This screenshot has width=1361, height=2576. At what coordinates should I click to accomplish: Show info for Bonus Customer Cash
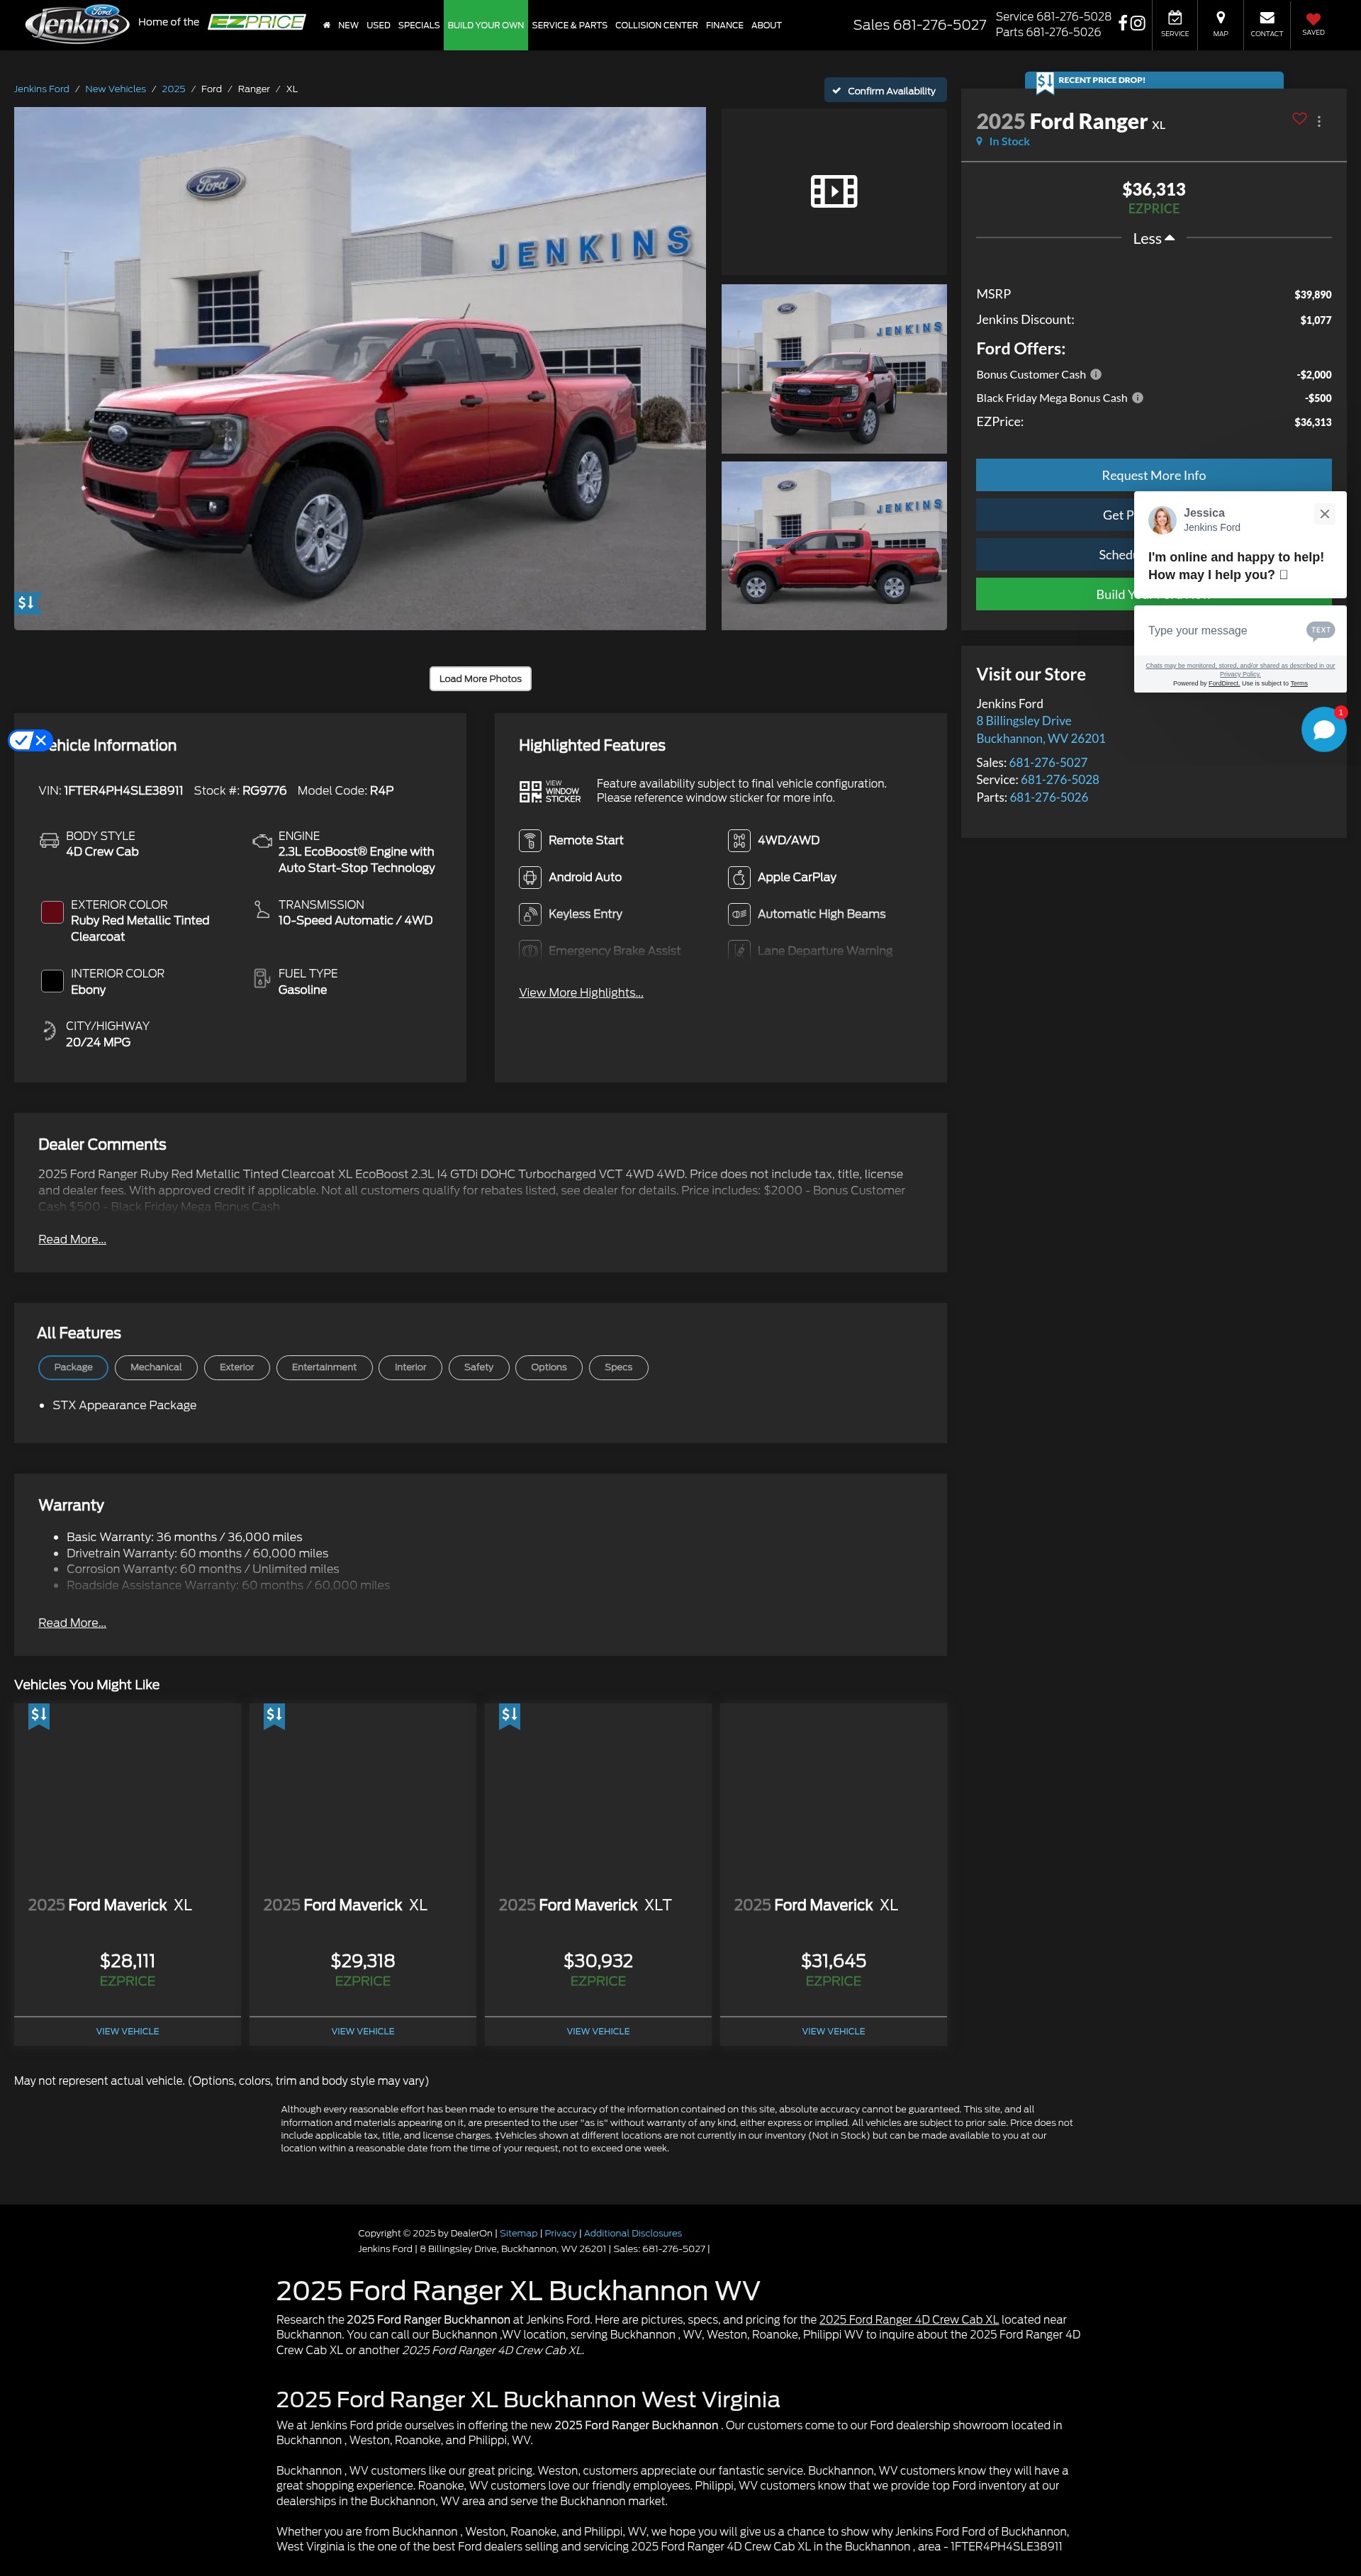point(1096,374)
